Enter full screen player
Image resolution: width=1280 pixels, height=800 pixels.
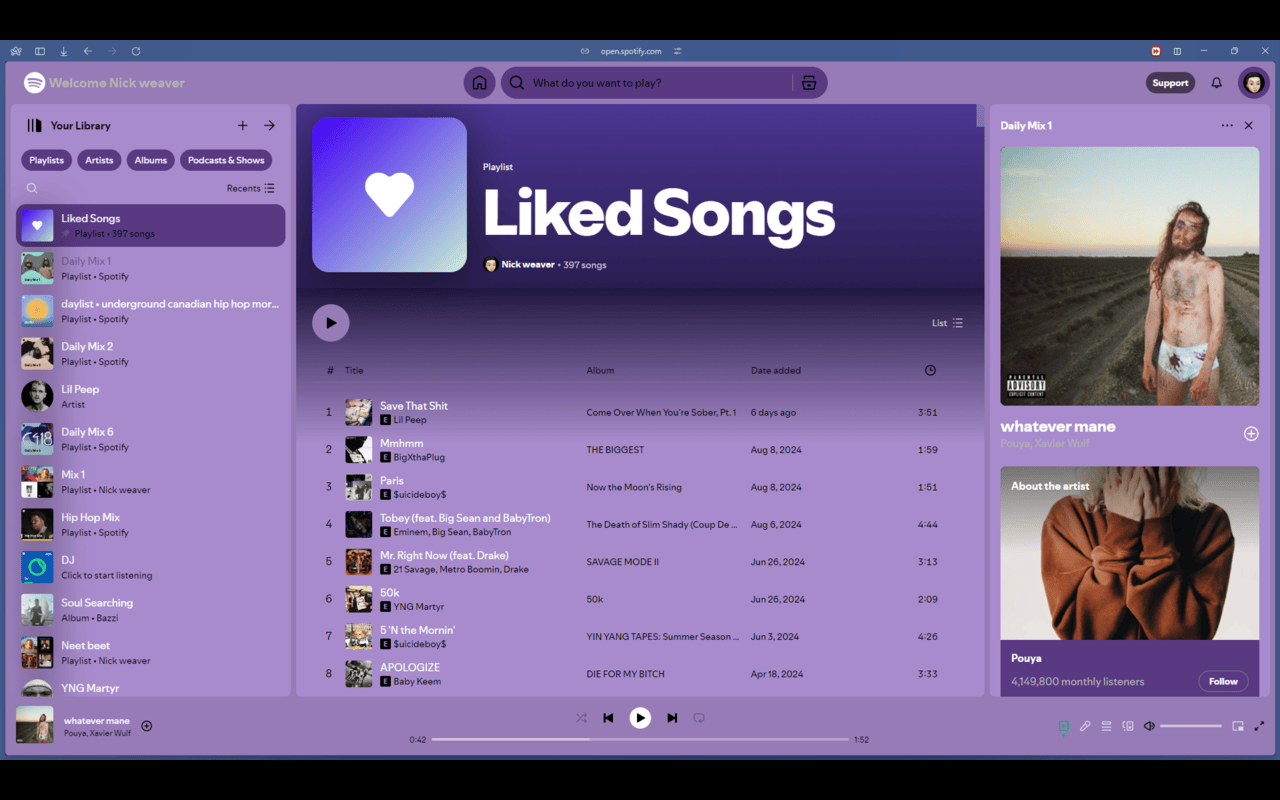coord(1259,726)
